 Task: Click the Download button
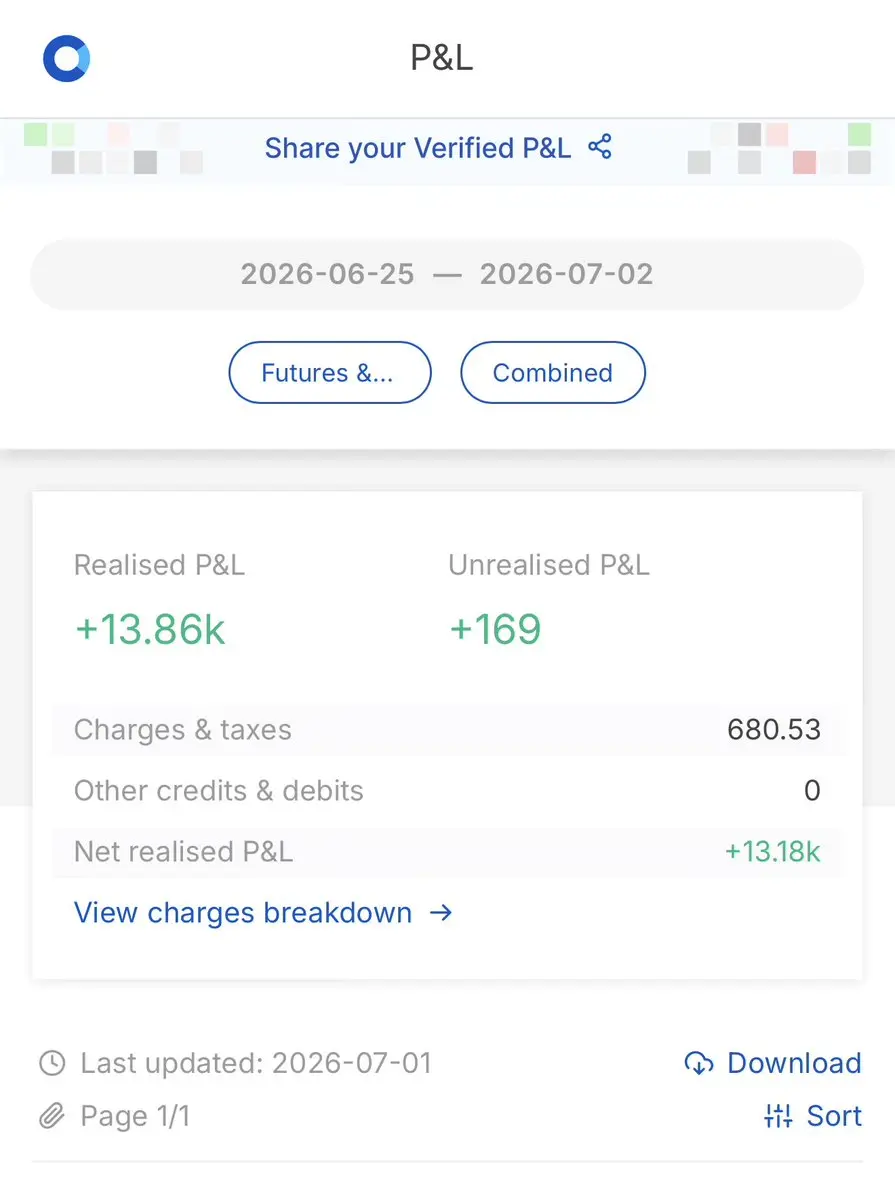(773, 1063)
